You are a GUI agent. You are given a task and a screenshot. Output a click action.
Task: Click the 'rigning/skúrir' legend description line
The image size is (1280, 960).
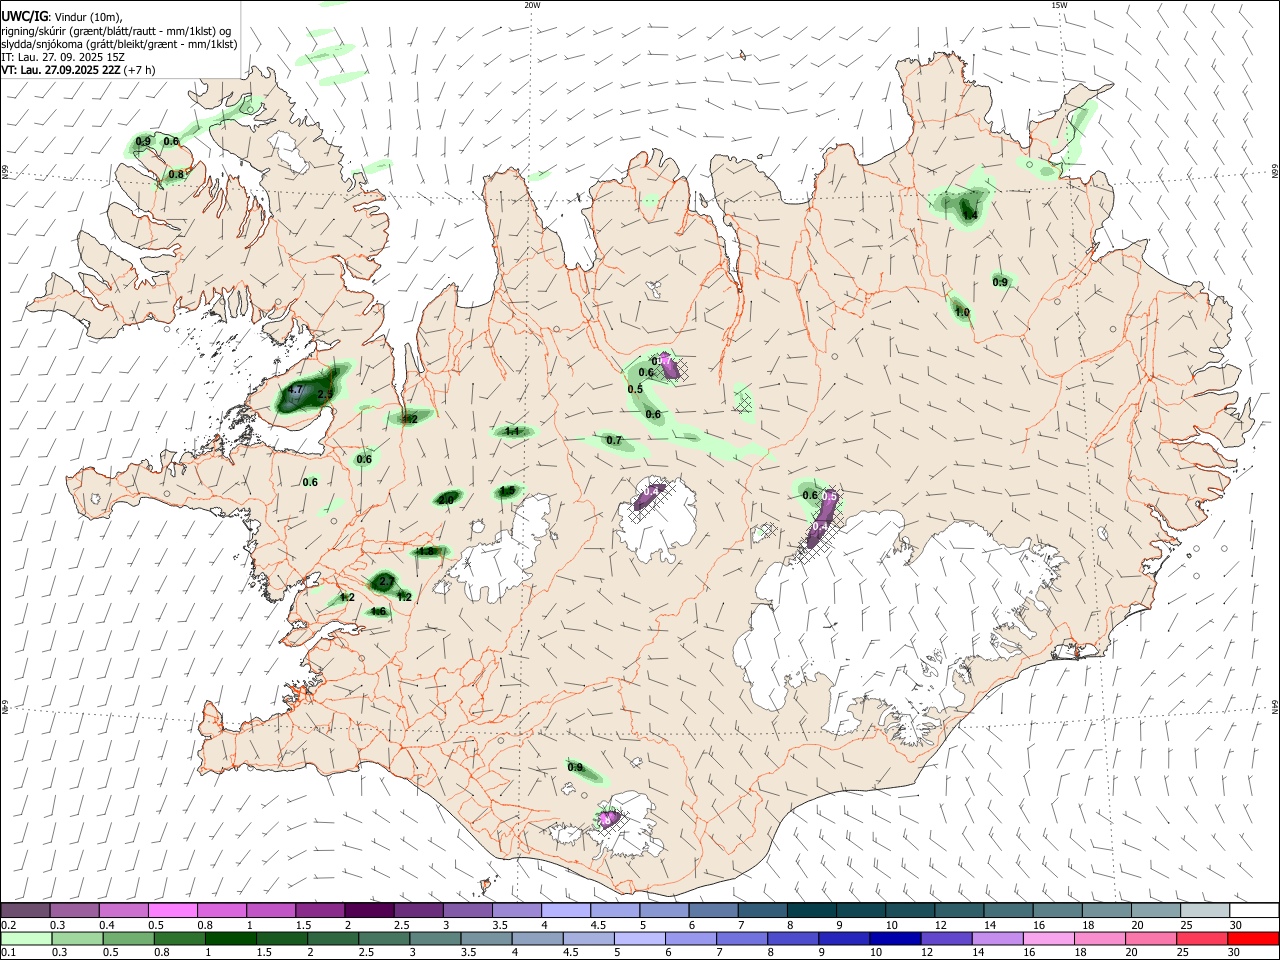[116, 31]
